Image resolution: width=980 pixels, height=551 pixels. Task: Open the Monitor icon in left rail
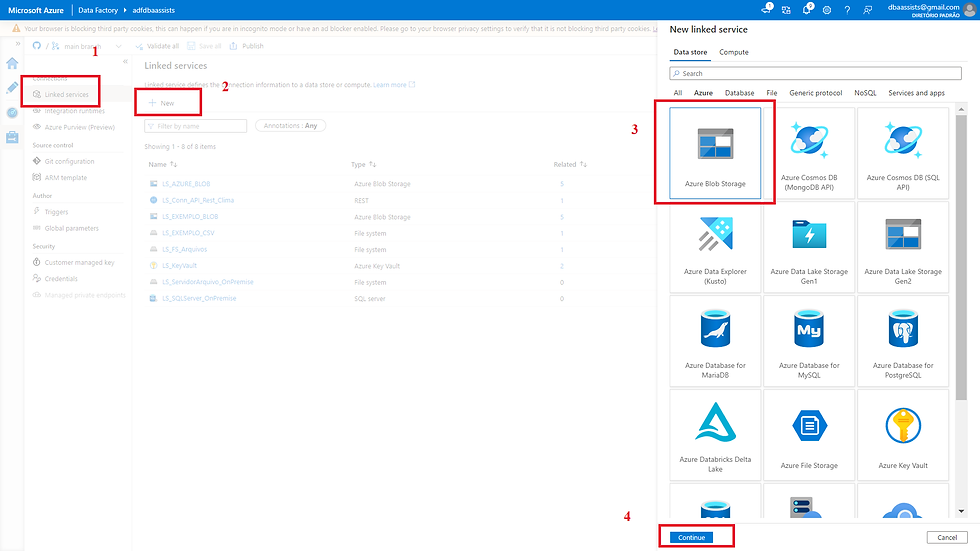point(12,113)
